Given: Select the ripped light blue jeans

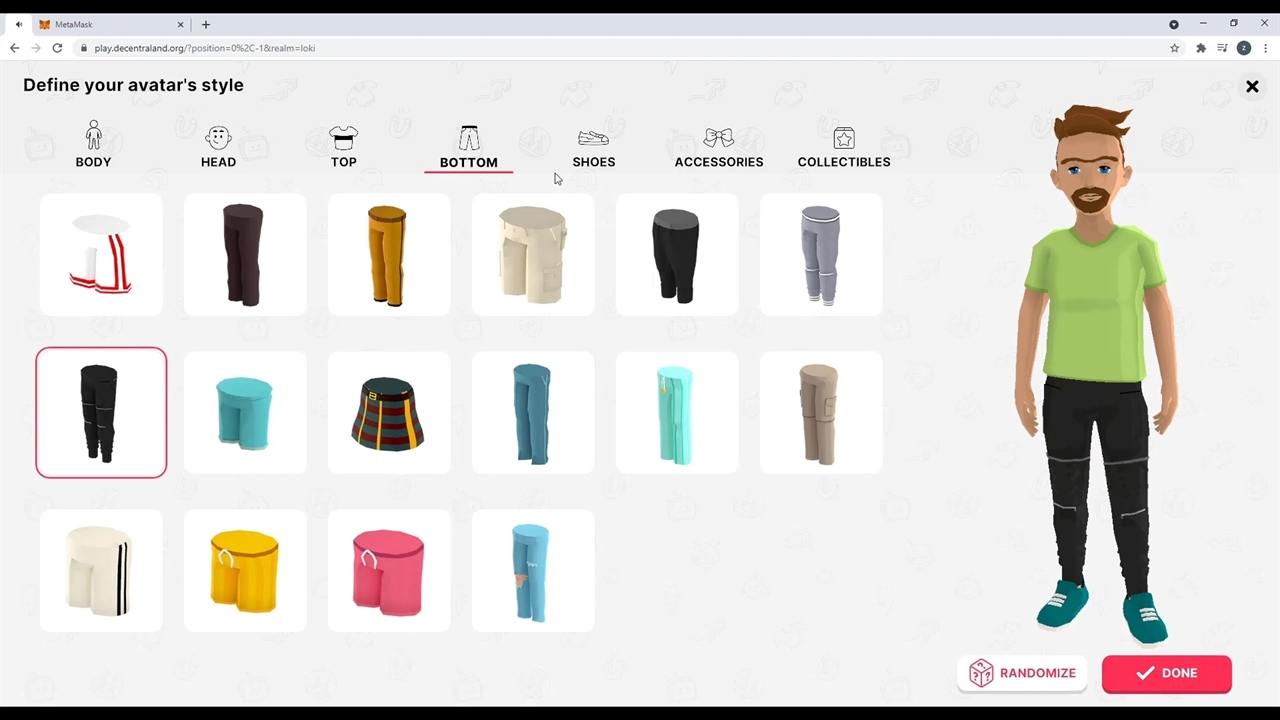Looking at the screenshot, I should 533,571.
